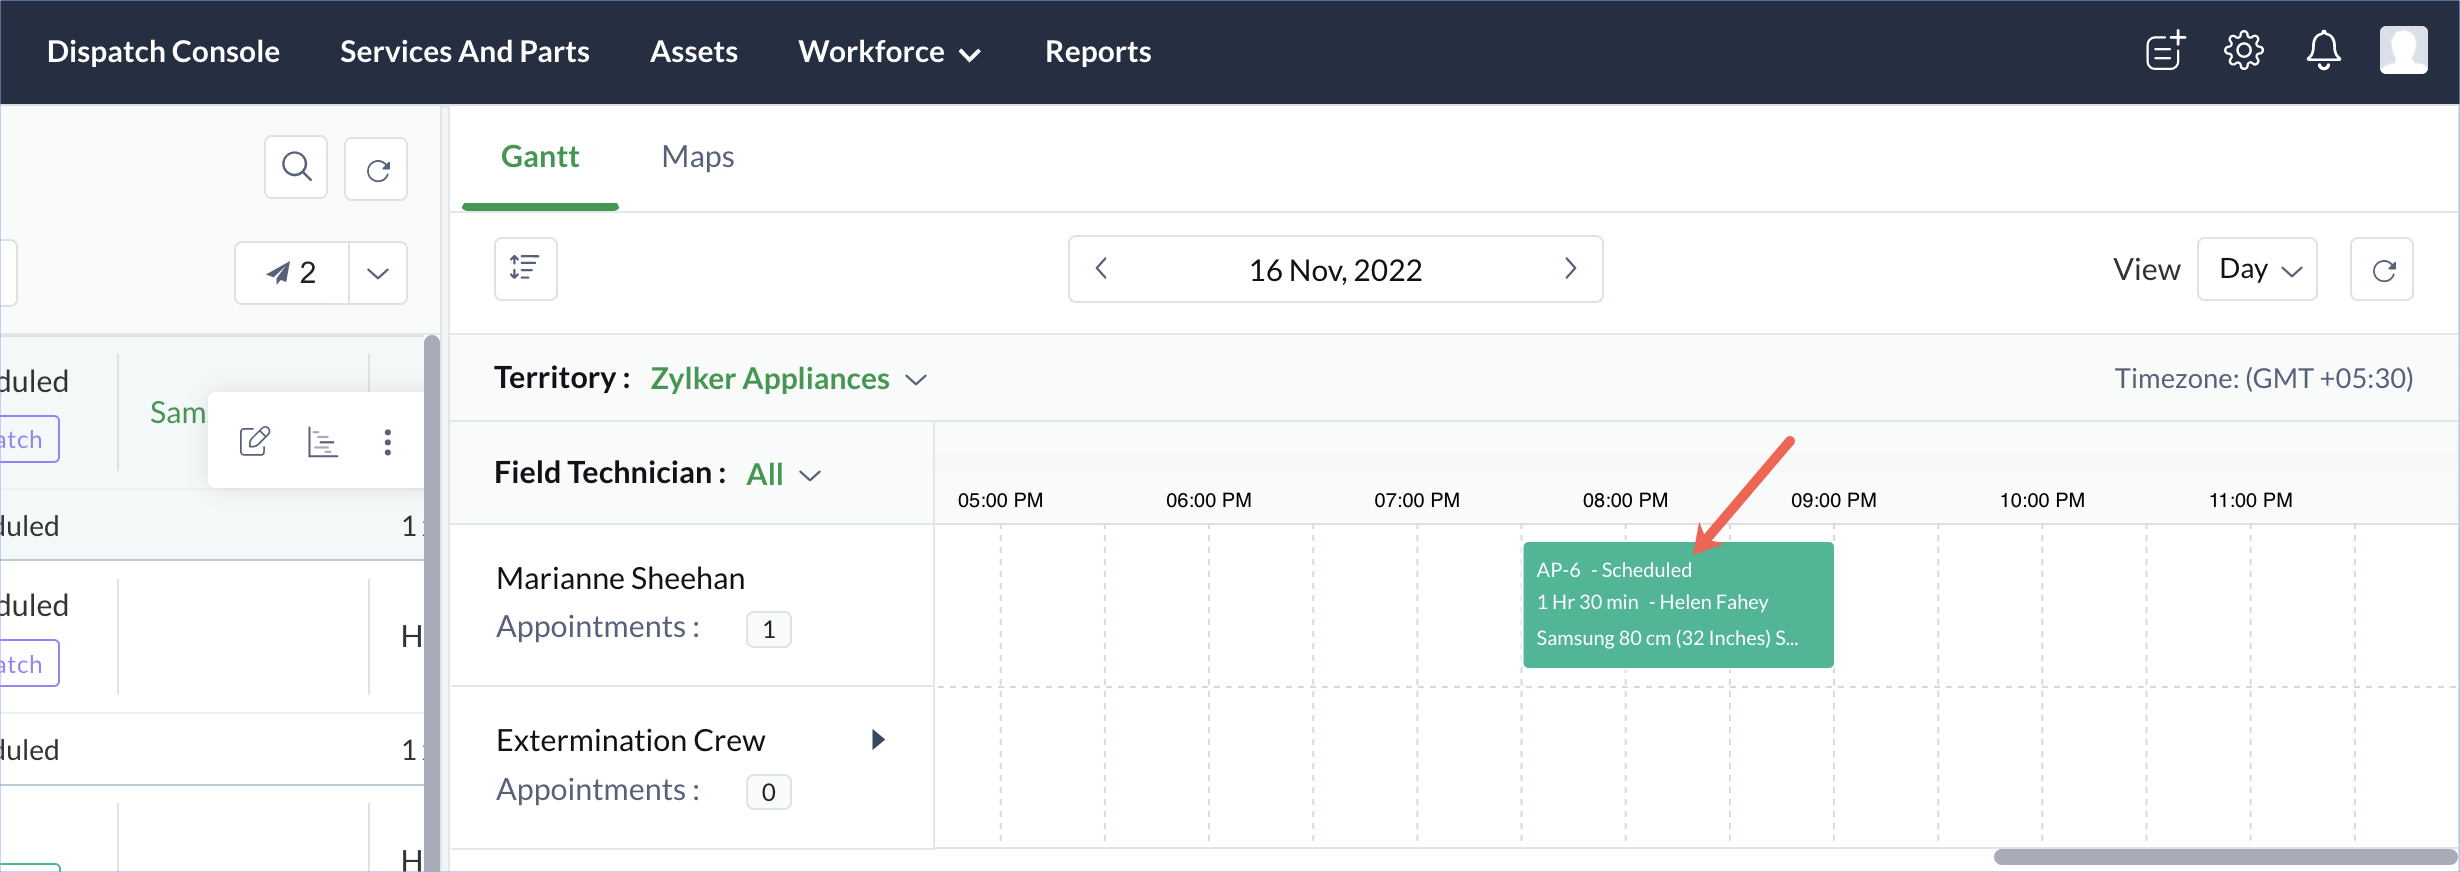Switch to the Maps tab
Screen dimensions: 2460x872
click(x=698, y=157)
